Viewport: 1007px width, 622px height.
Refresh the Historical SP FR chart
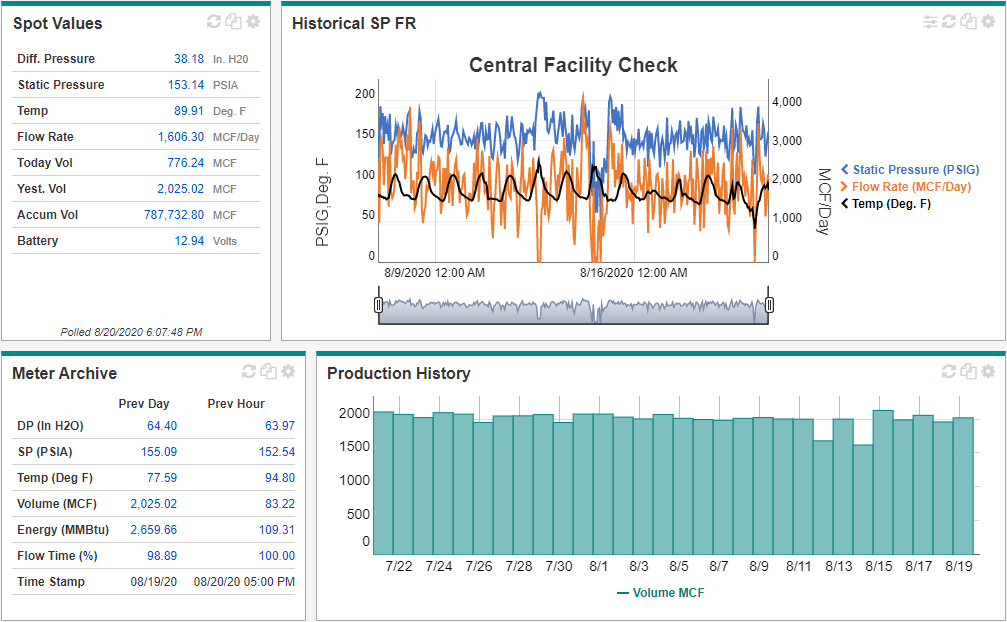949,22
